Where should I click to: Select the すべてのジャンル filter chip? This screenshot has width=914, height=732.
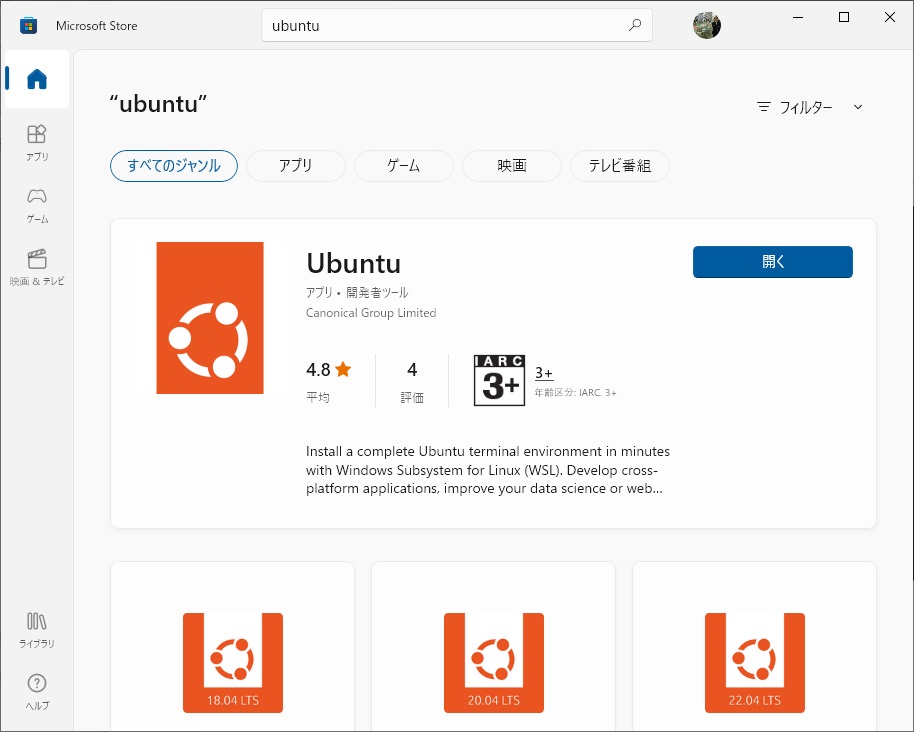pyautogui.click(x=174, y=166)
